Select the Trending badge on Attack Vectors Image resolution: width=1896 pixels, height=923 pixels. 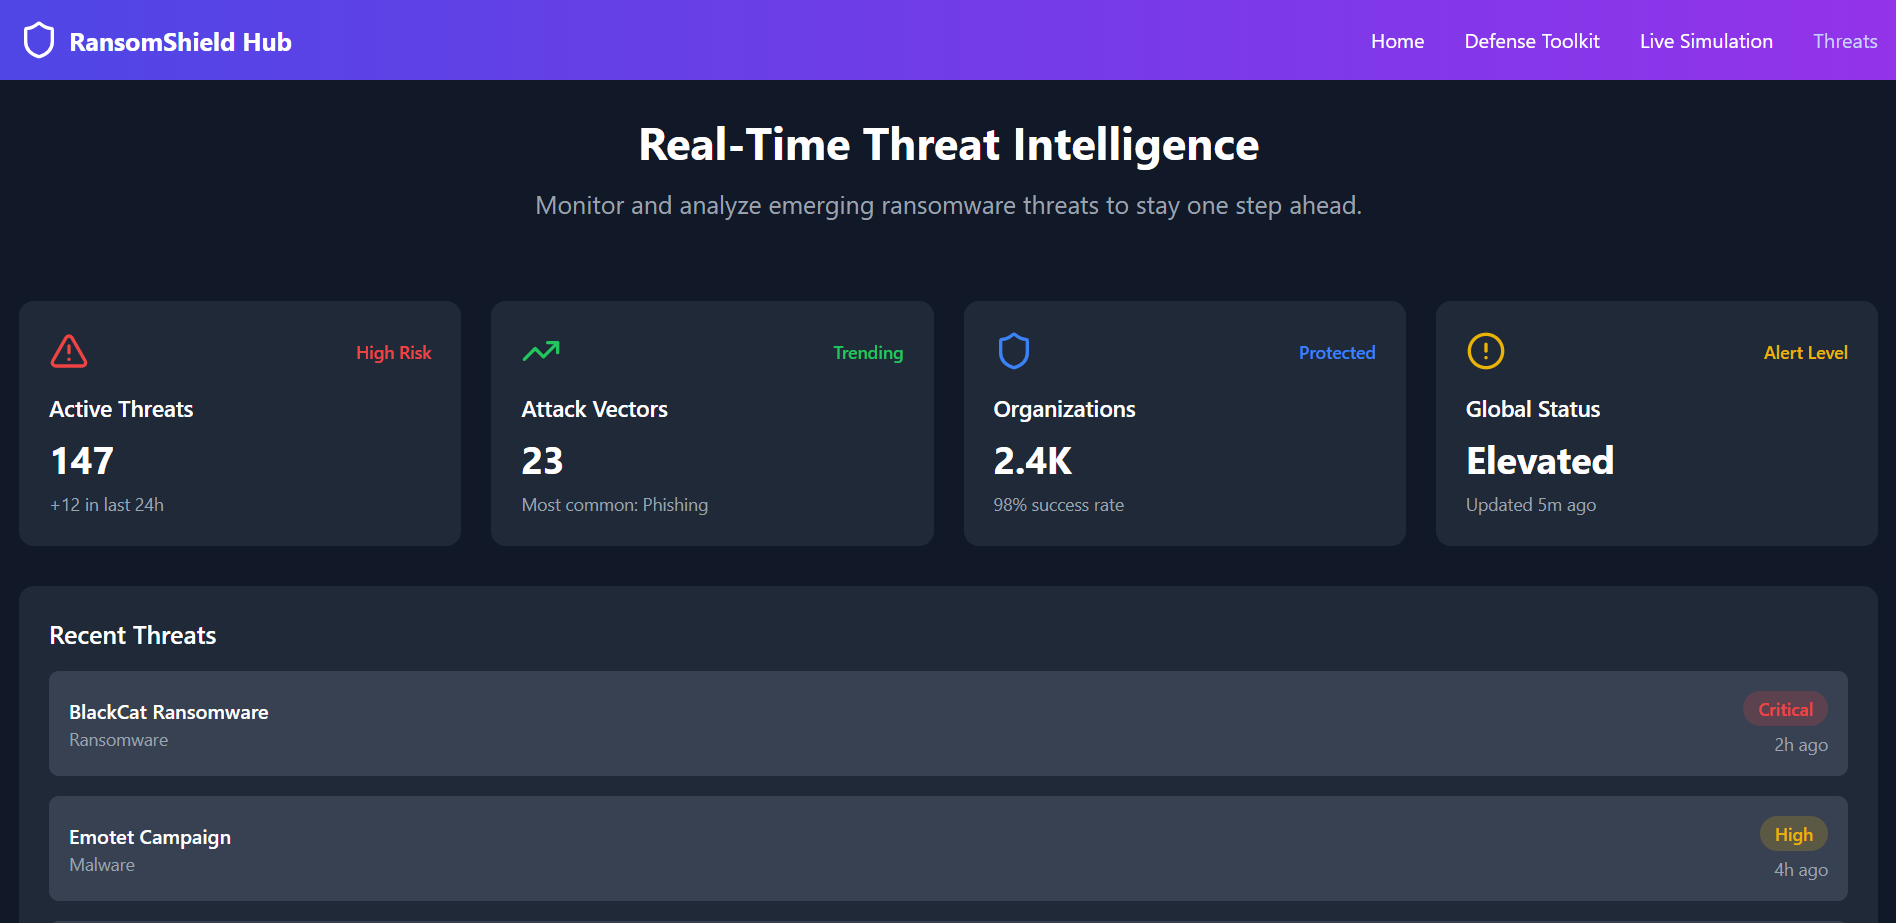tap(868, 352)
